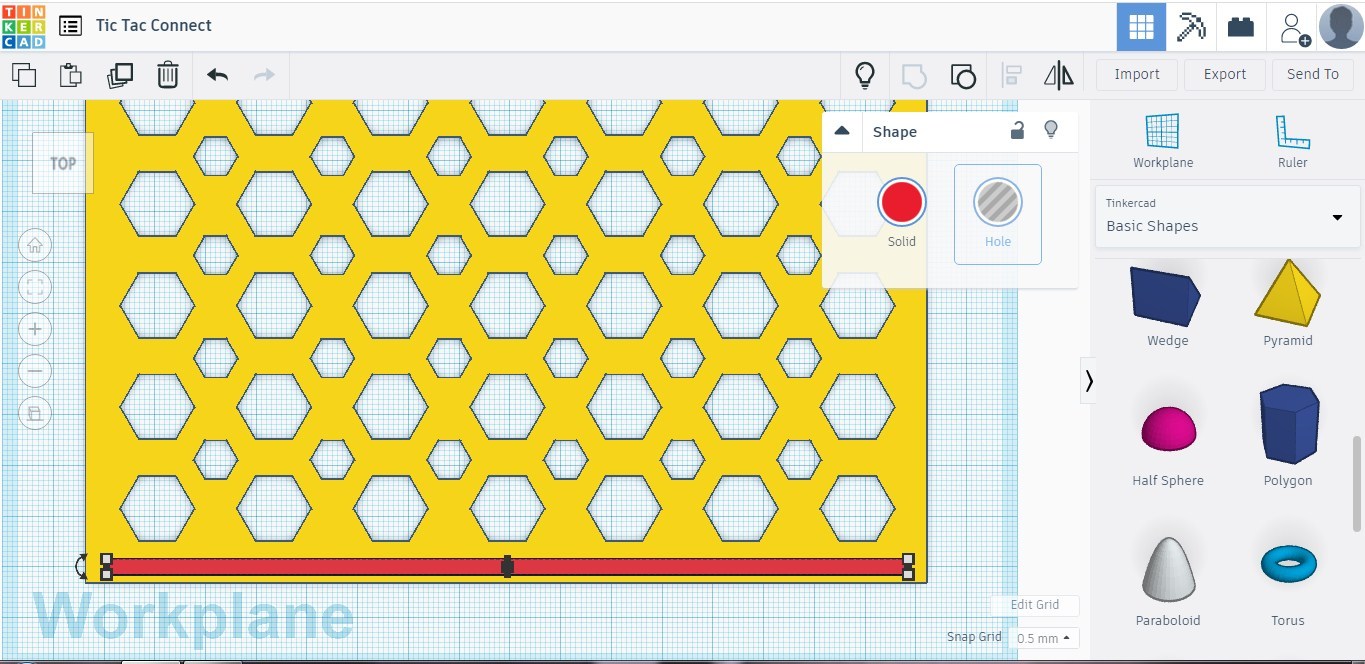Click the Ungroup shapes icon
The image size is (1365, 664).
click(962, 75)
